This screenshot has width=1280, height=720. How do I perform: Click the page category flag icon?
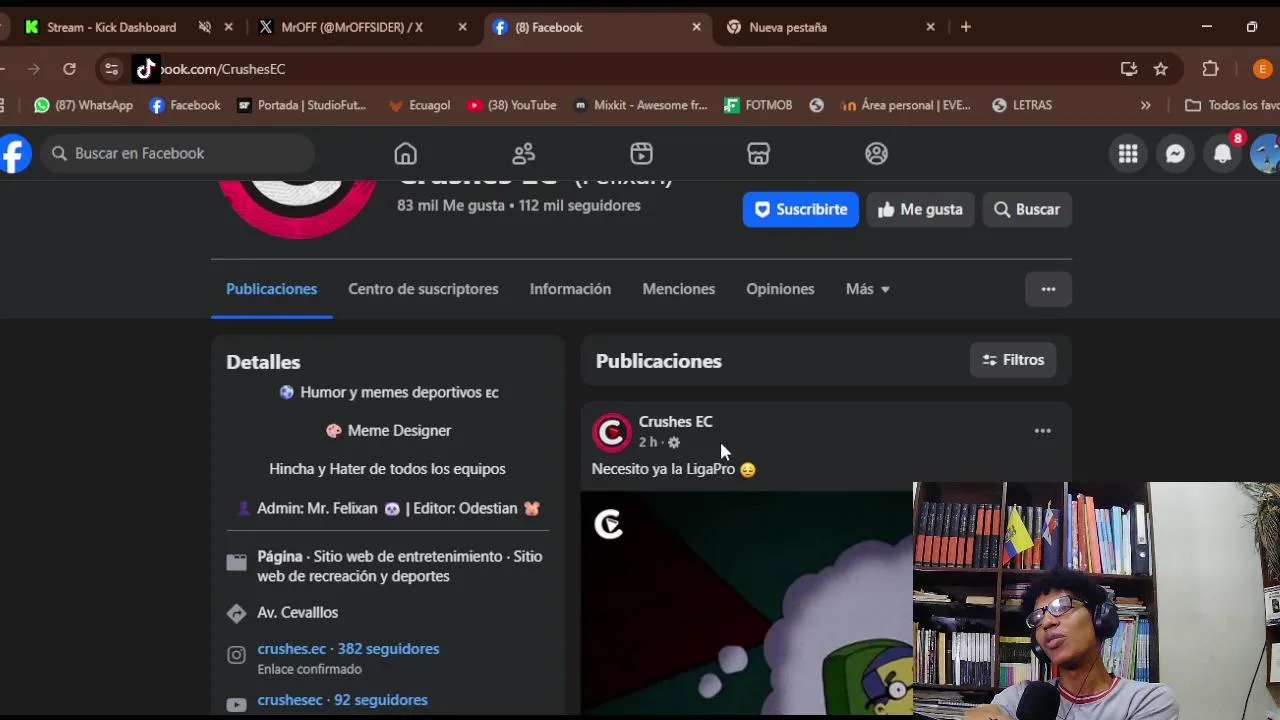click(x=236, y=562)
